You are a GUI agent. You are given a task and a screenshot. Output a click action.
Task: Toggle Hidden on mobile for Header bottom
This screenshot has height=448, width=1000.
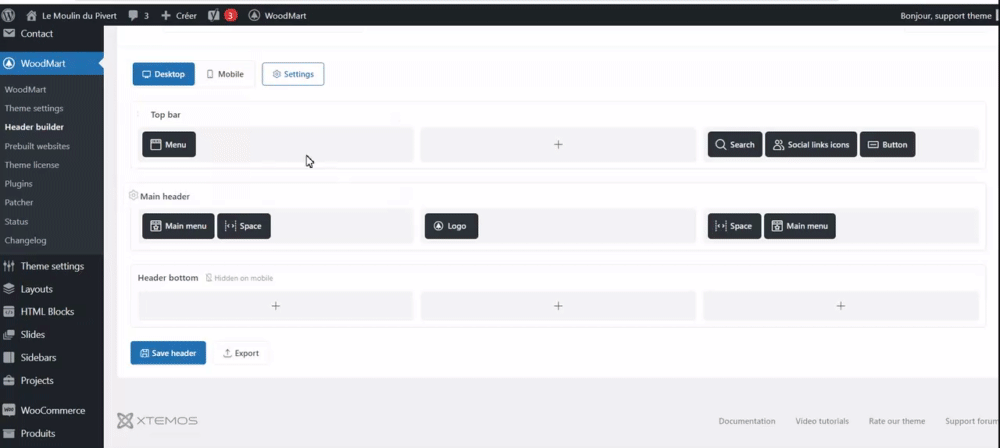click(240, 278)
